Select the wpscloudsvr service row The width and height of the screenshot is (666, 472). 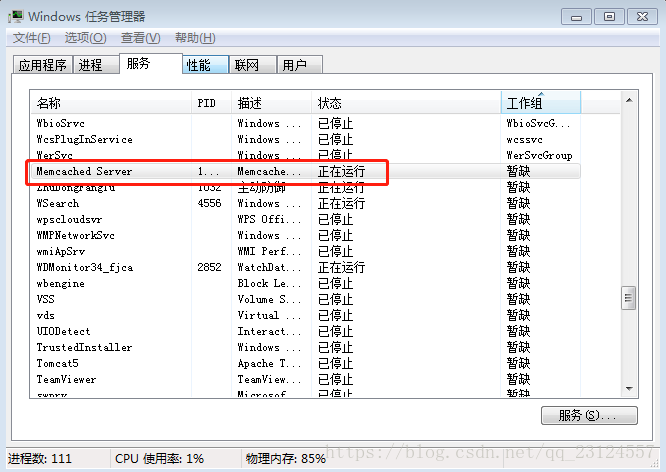(x=305, y=219)
